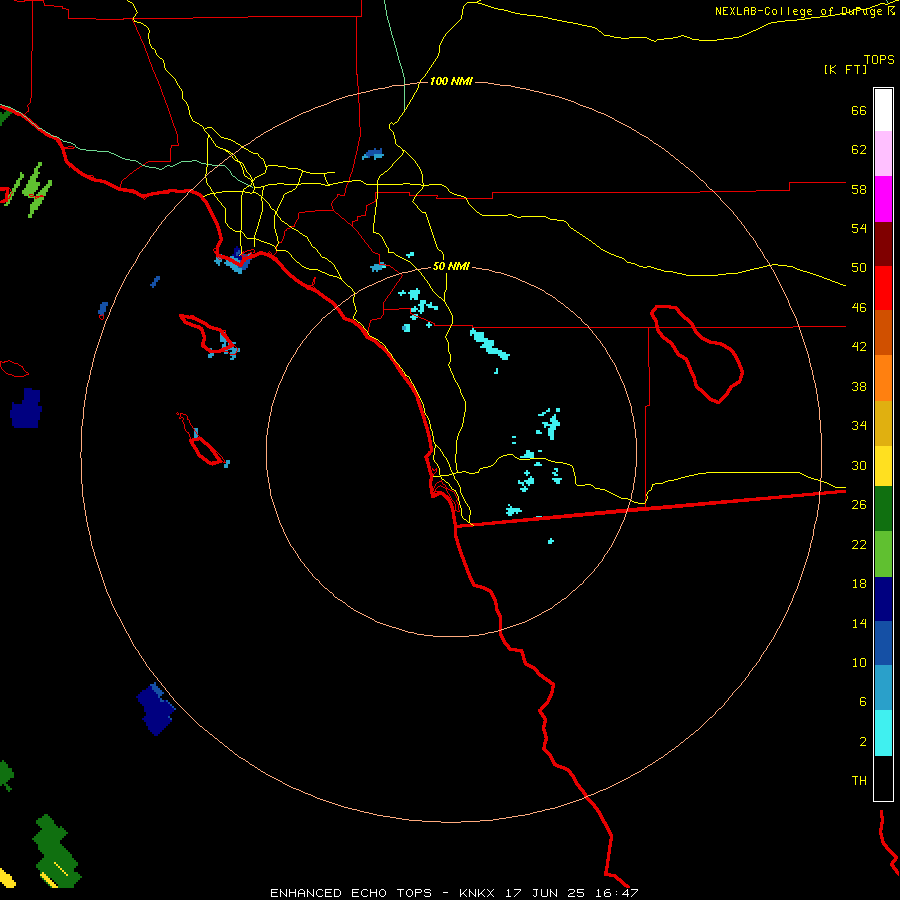This screenshot has width=900, height=900.
Task: Click the black TH threshold swatch
Action: pos(883,778)
